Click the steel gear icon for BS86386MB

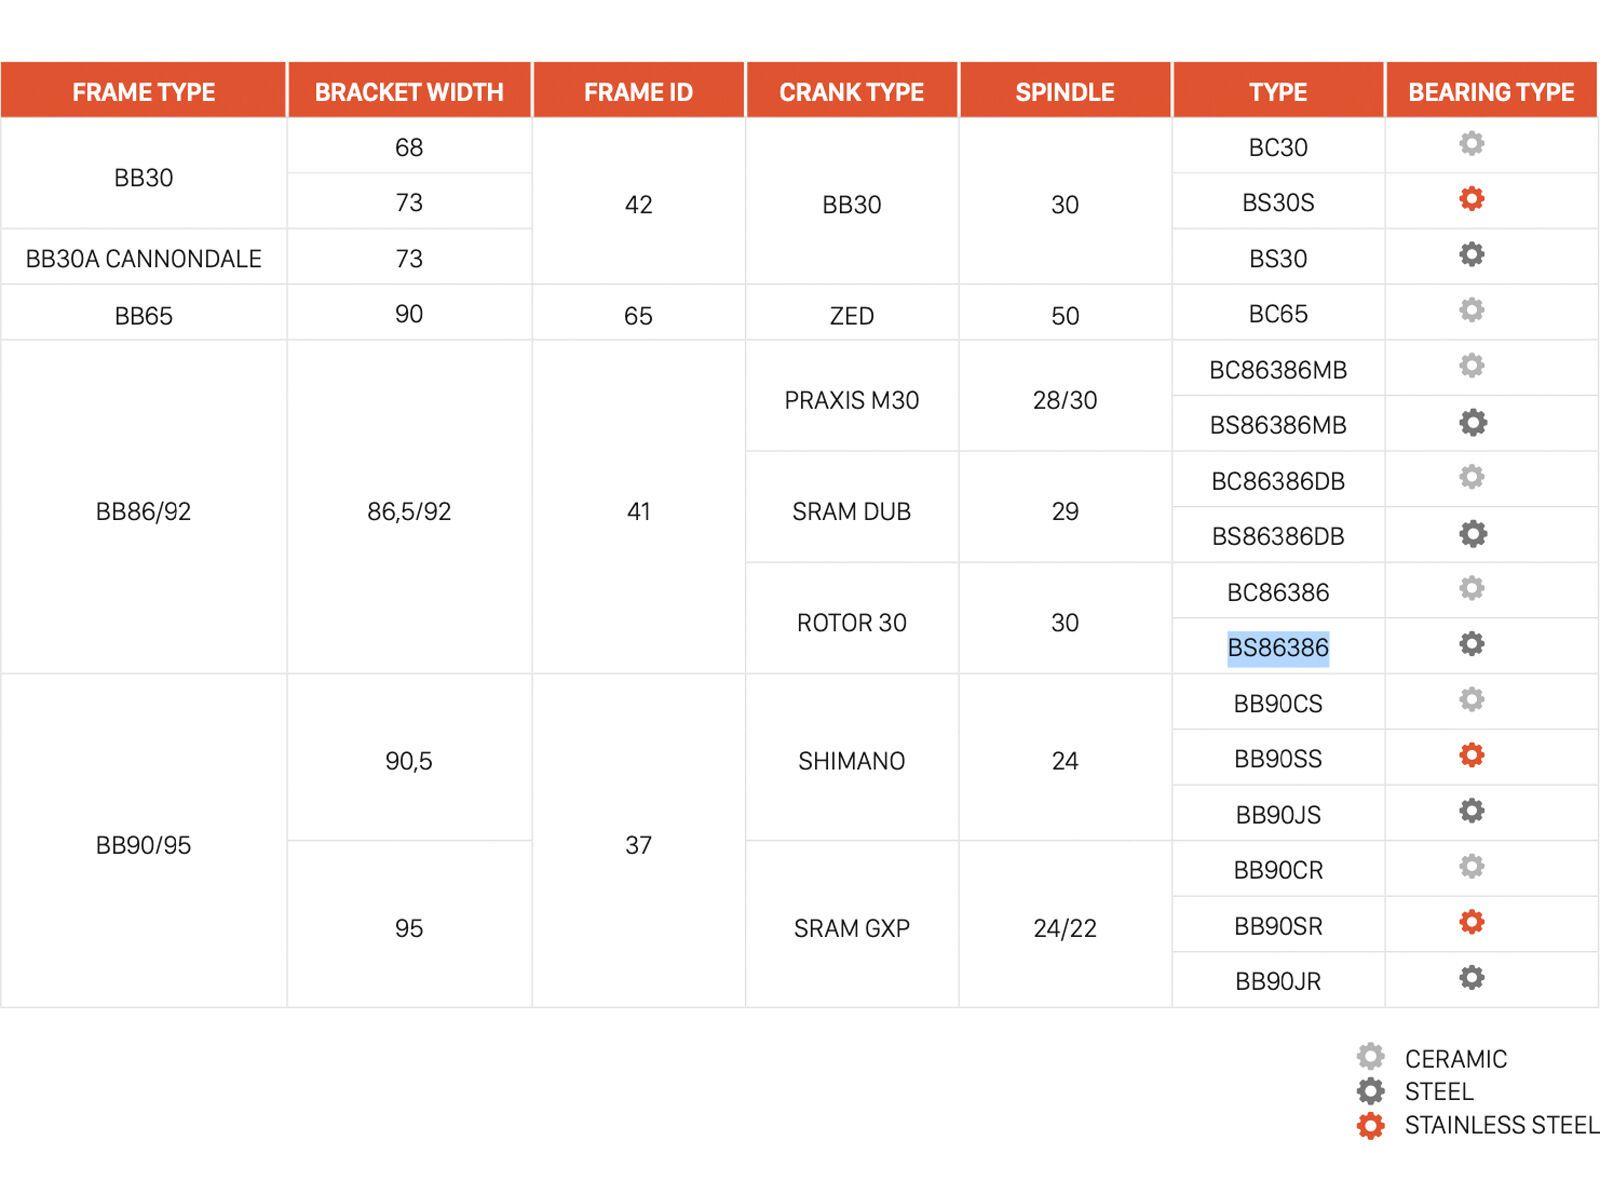coord(1472,423)
